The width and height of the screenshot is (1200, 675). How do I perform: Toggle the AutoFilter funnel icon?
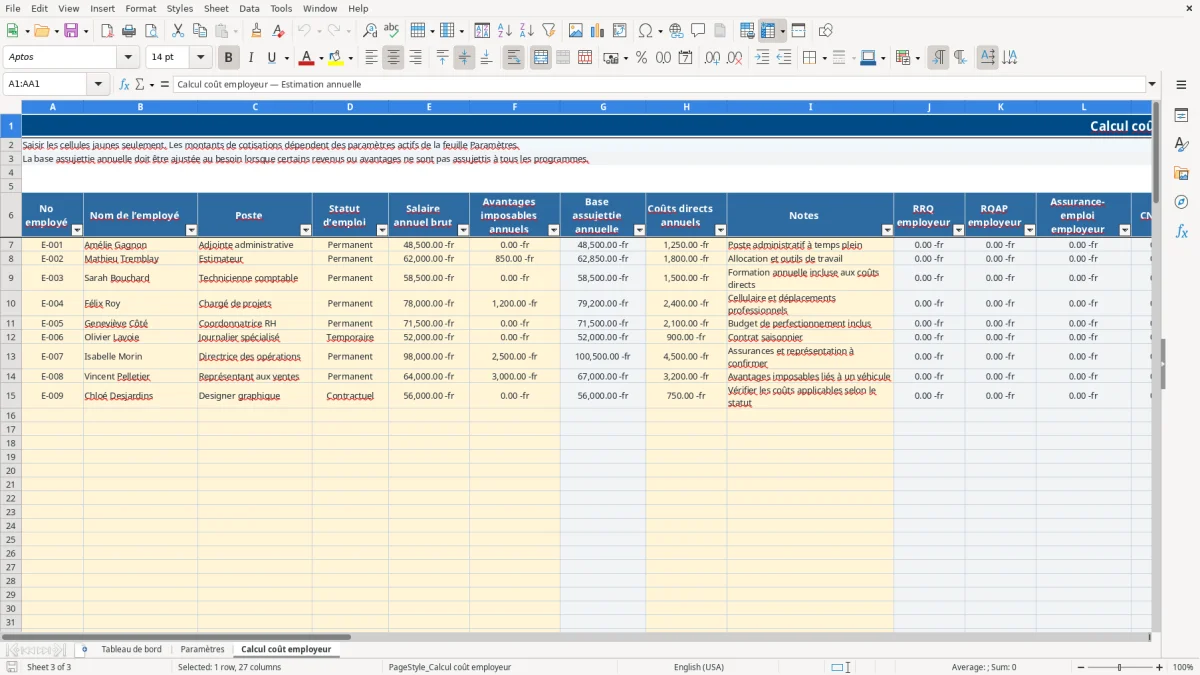548,31
